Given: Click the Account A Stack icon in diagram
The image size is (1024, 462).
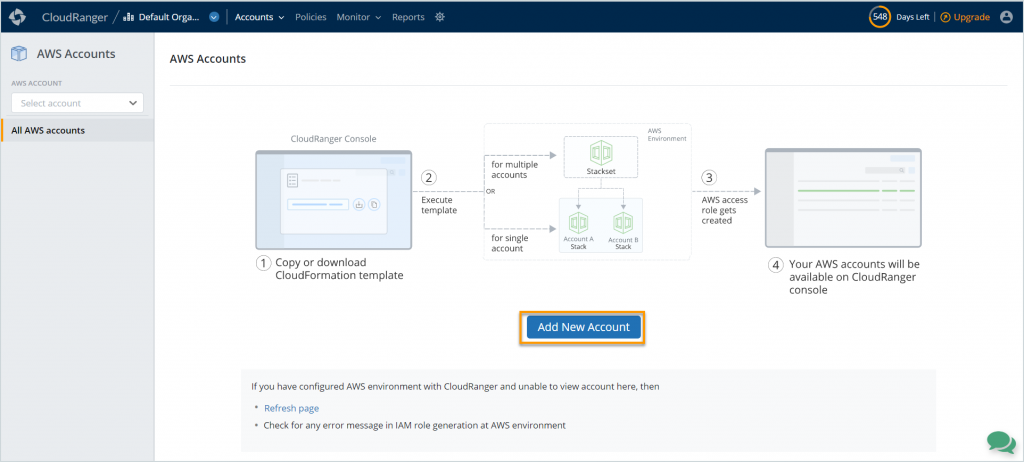Looking at the screenshot, I should [x=578, y=222].
